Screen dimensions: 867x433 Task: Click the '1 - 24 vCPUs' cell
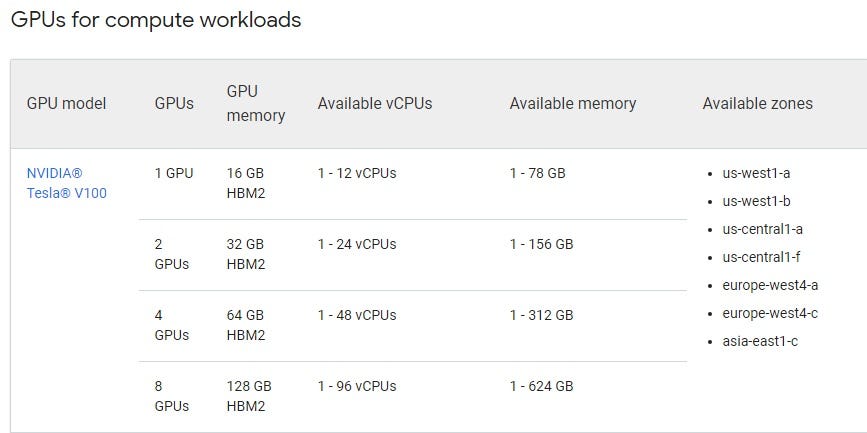357,244
